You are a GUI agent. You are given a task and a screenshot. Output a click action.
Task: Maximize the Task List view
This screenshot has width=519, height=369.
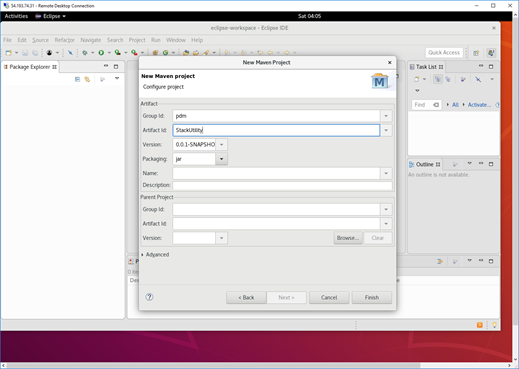point(491,67)
